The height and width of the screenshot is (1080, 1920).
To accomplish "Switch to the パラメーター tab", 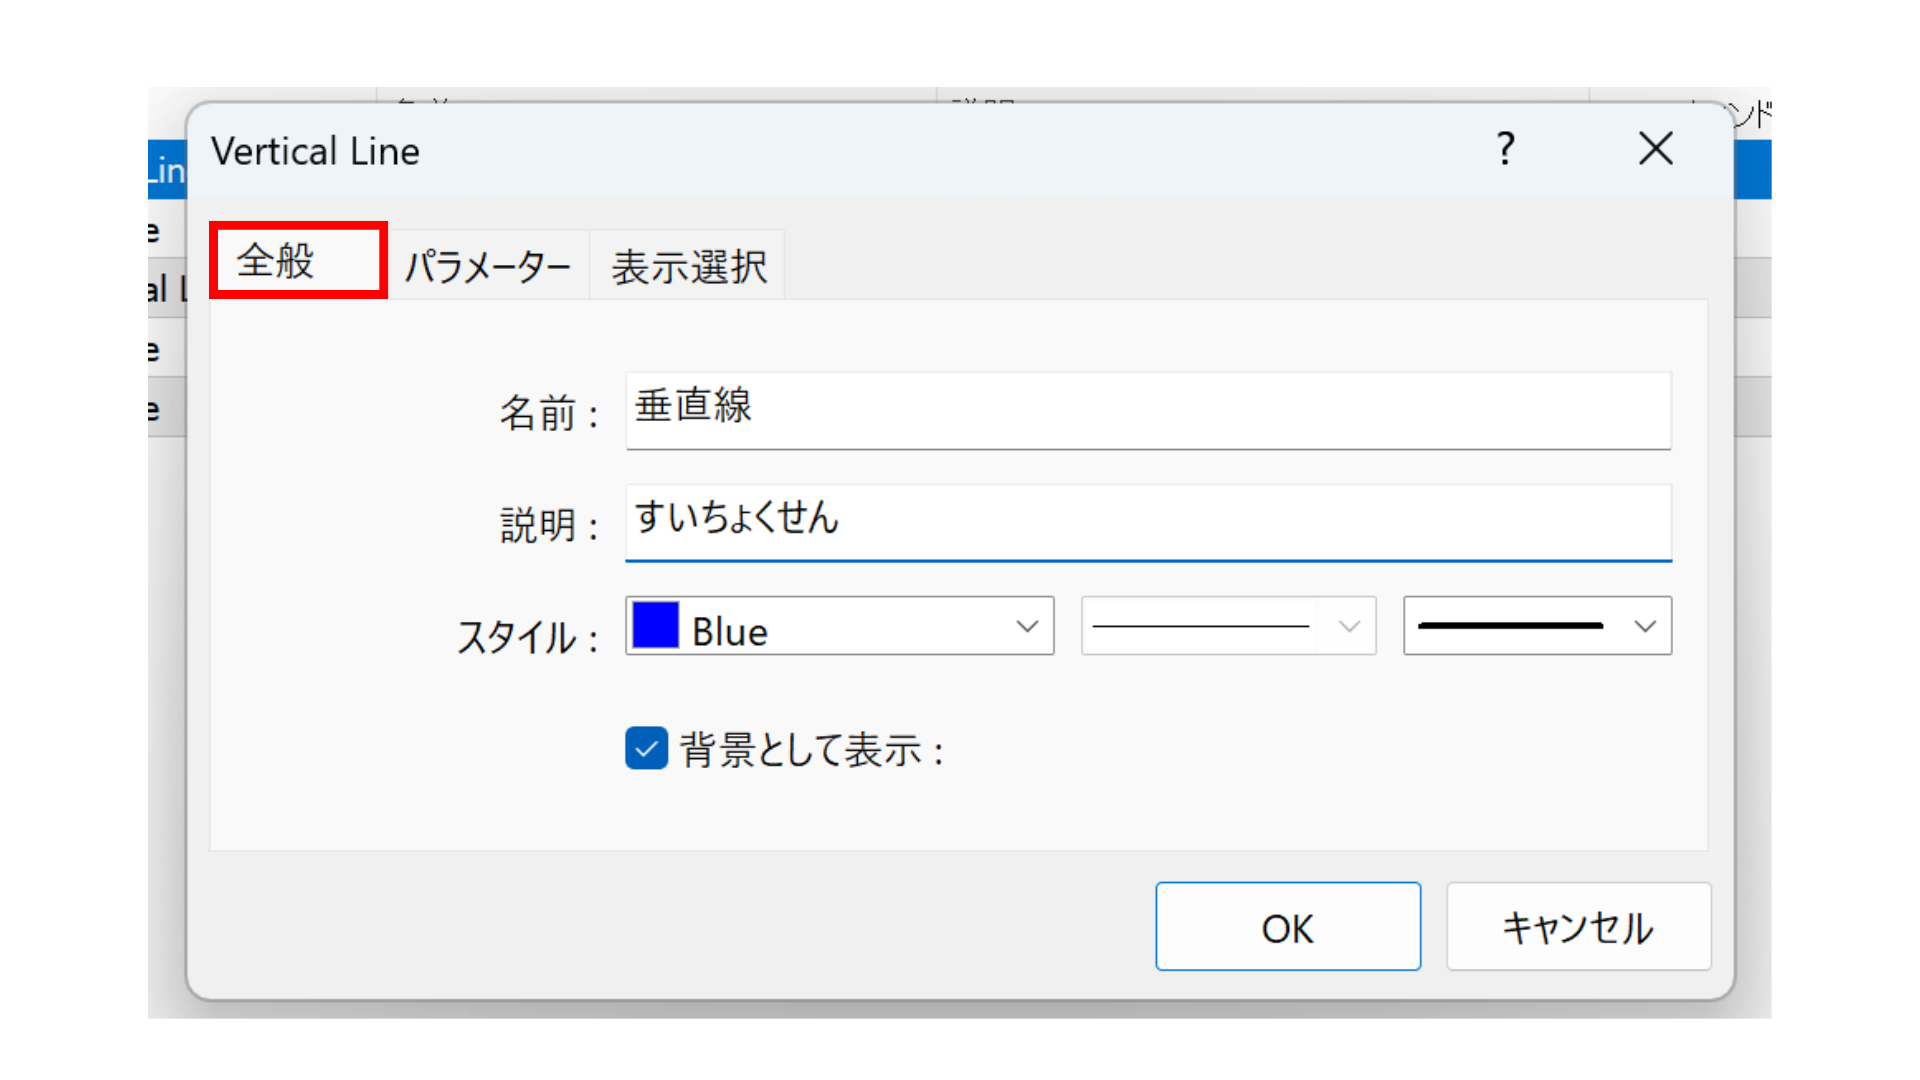I will pyautogui.click(x=489, y=264).
